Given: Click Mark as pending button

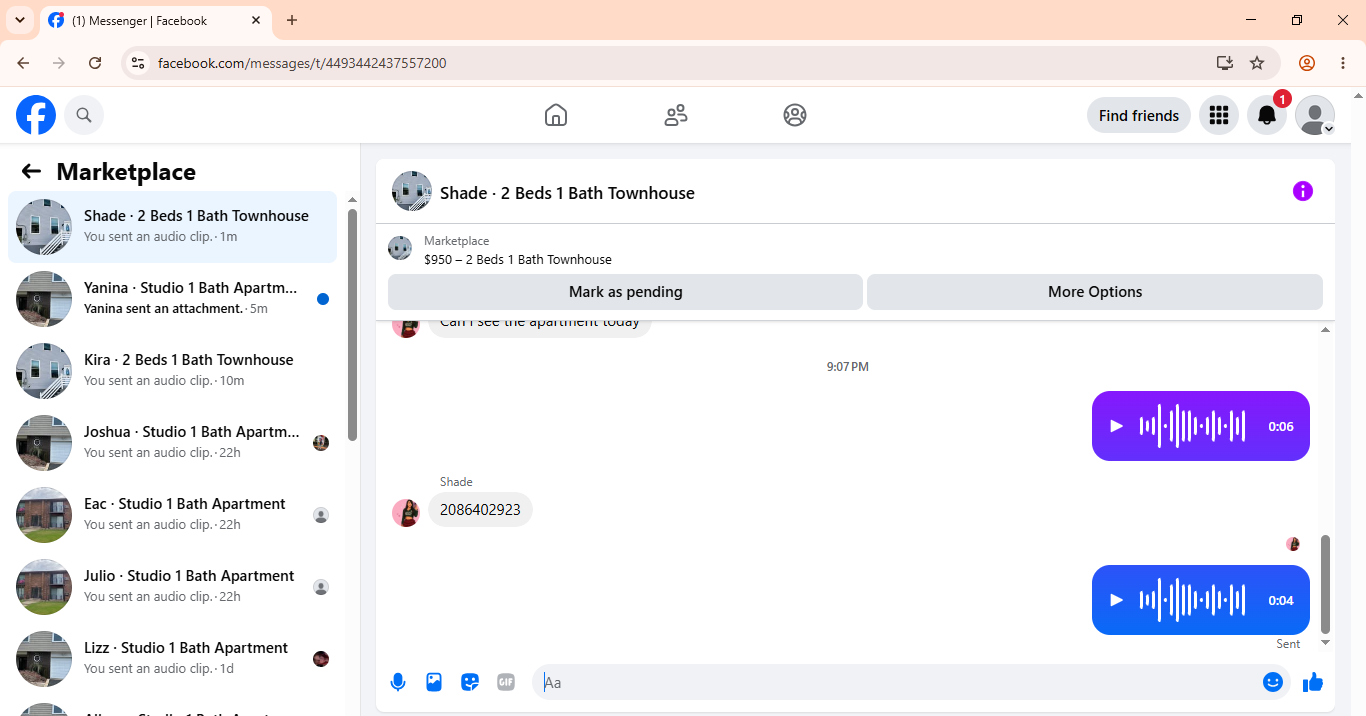Looking at the screenshot, I should [x=625, y=292].
